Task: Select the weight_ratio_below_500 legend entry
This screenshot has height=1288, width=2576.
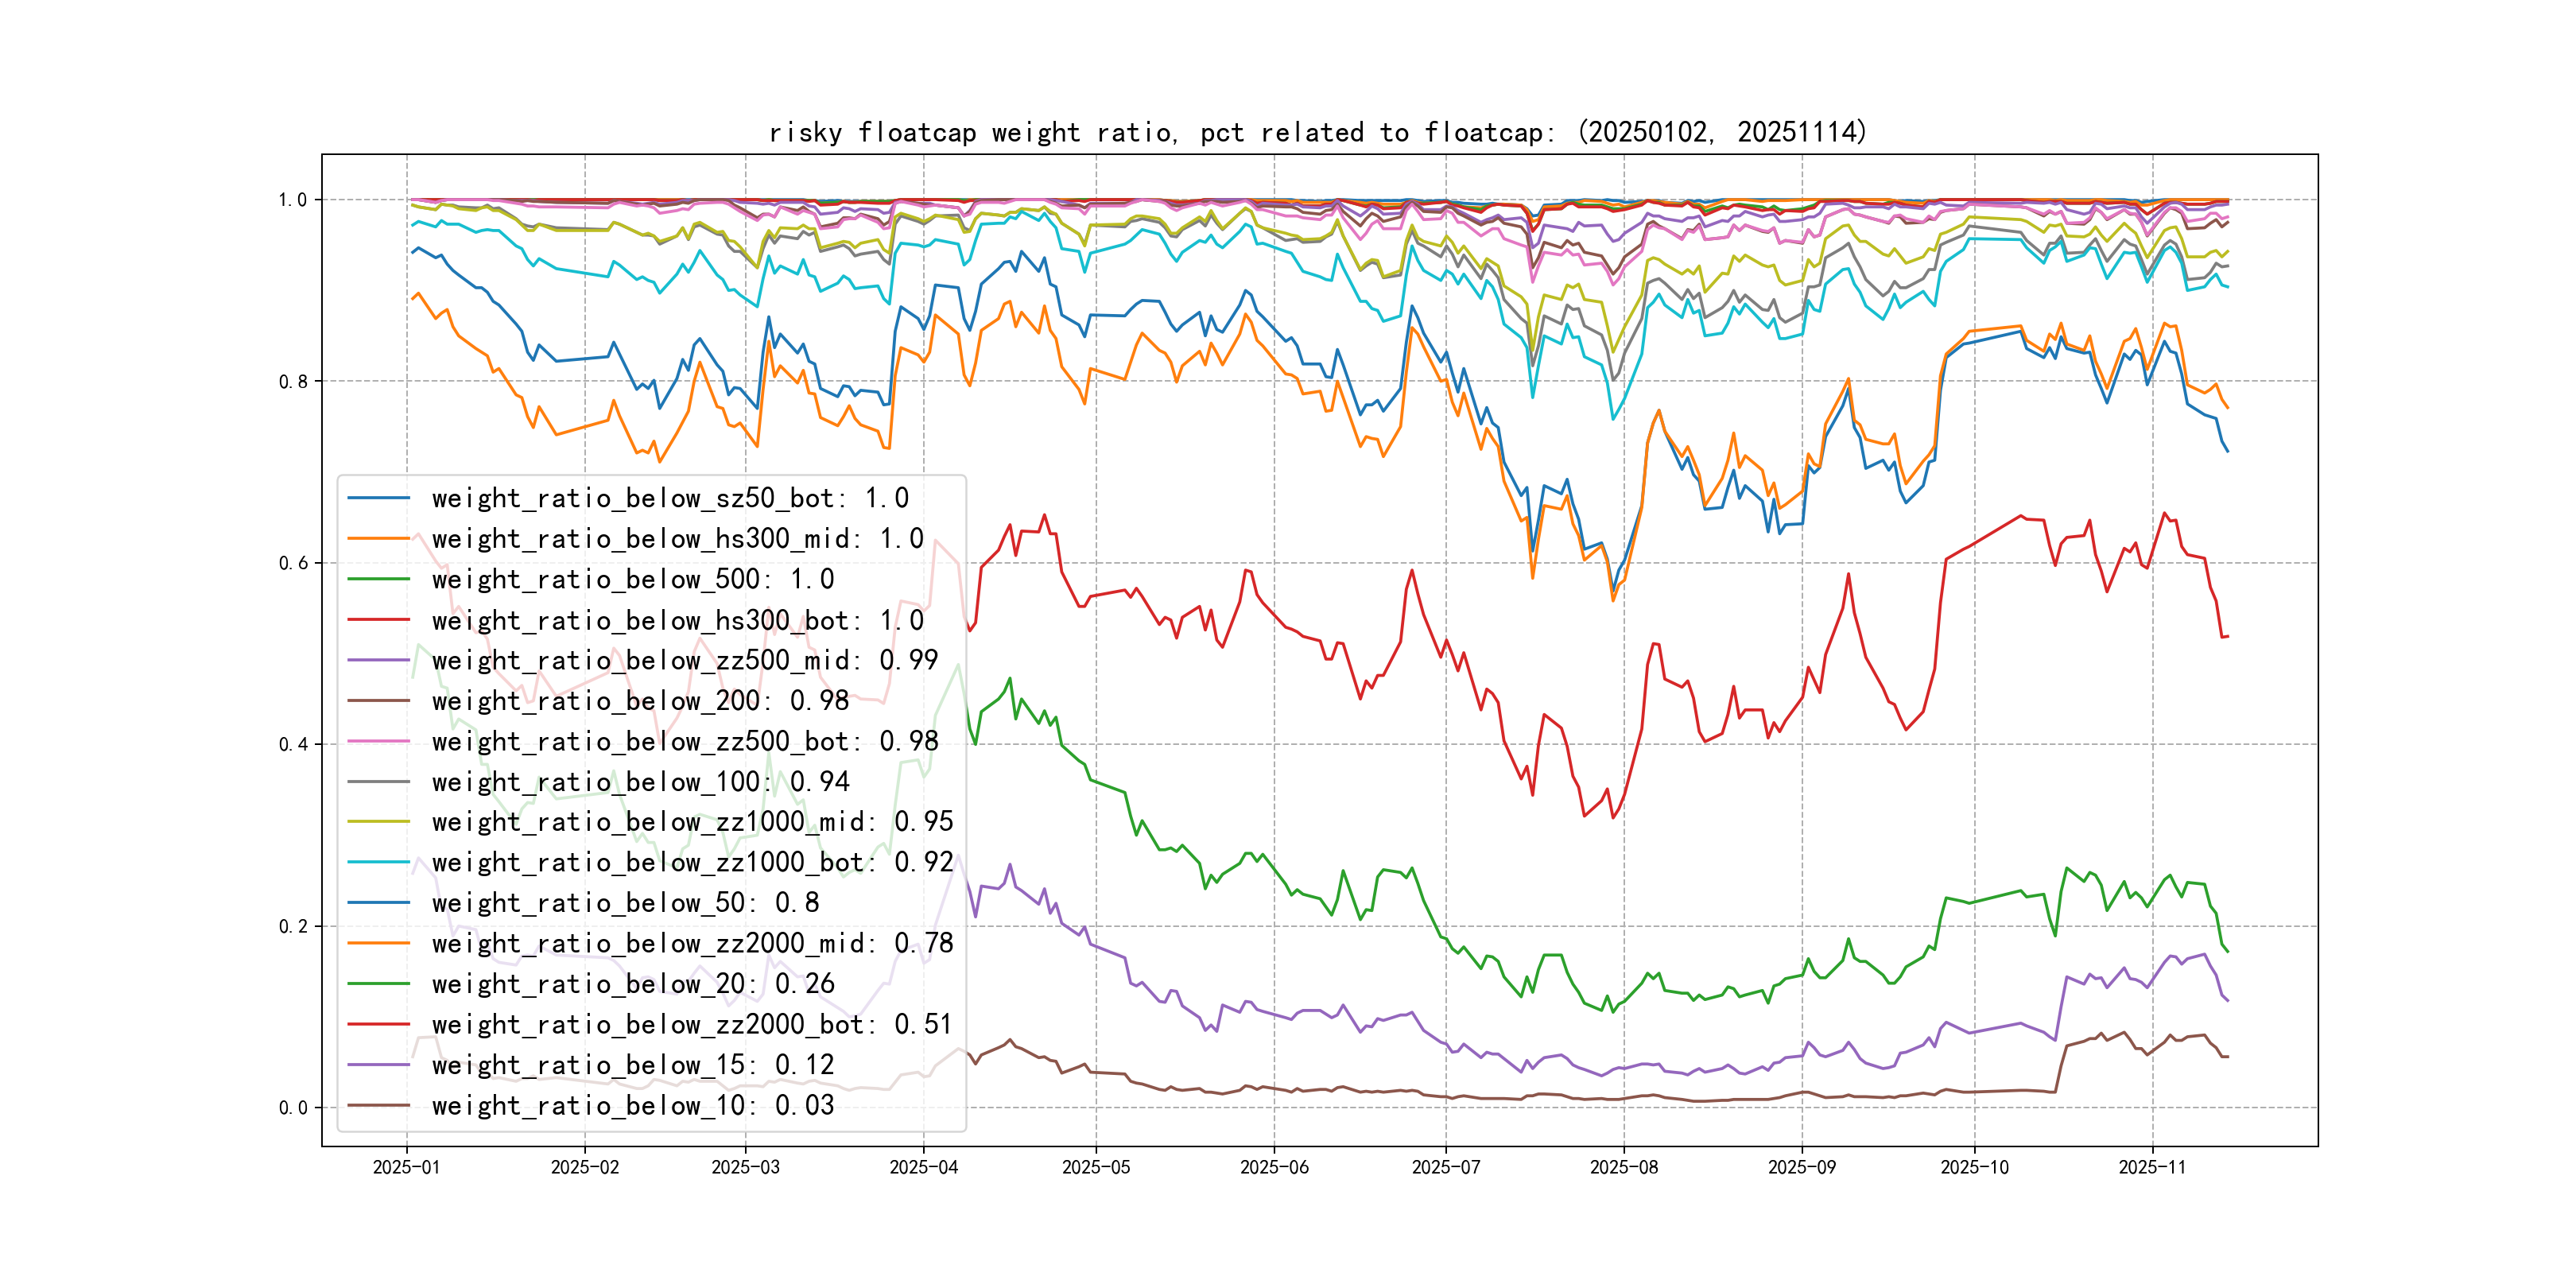Action: (x=632, y=579)
